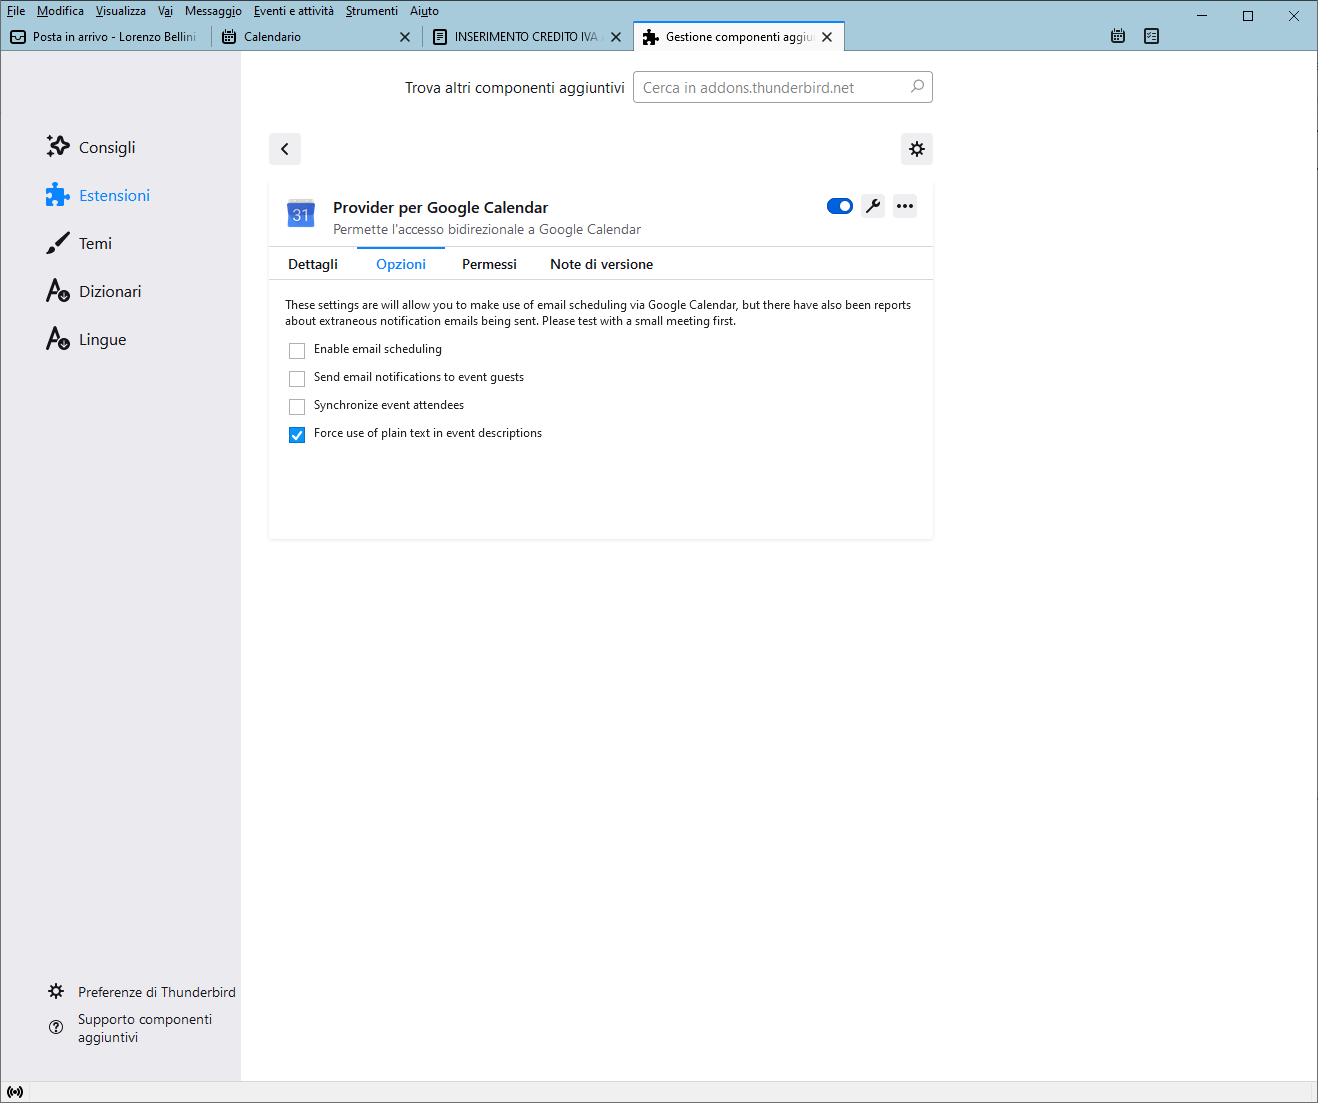The height and width of the screenshot is (1103, 1318).
Task: Open the tools-for-all-add-ons gear menu
Action: (x=916, y=148)
